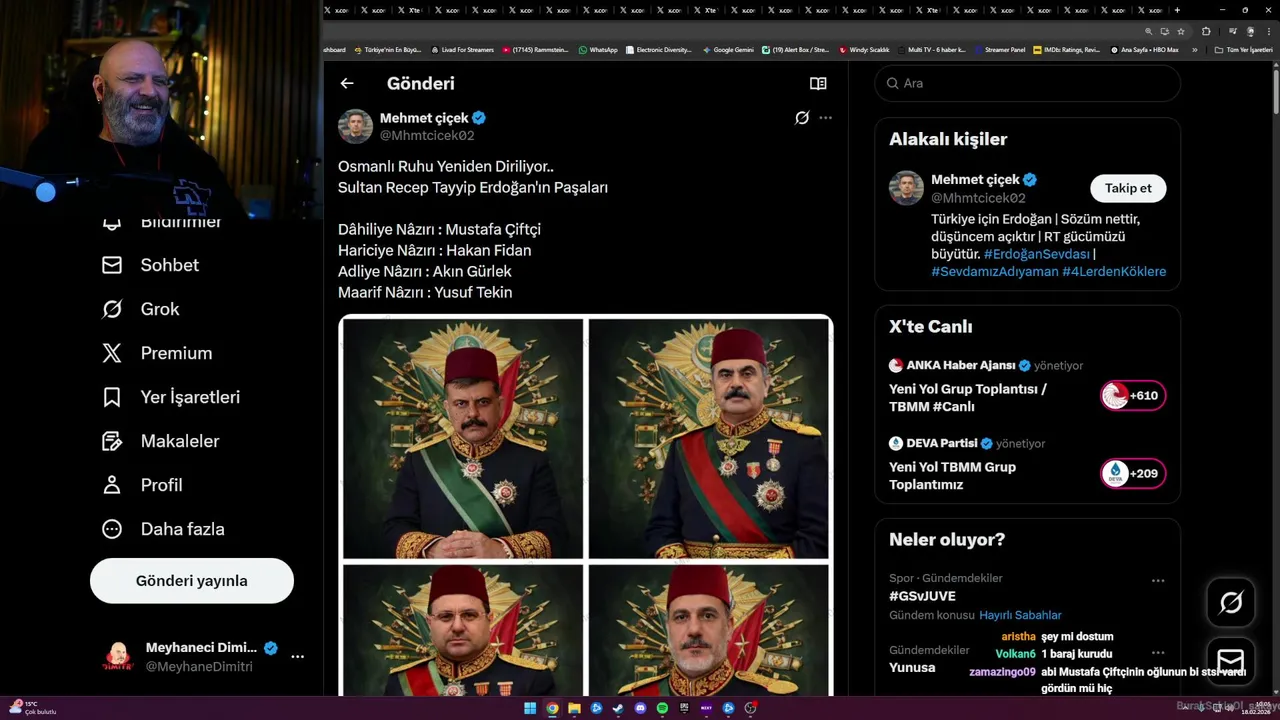Click the +209 listeners badge
Screen dimensions: 1280x720
(1133, 474)
